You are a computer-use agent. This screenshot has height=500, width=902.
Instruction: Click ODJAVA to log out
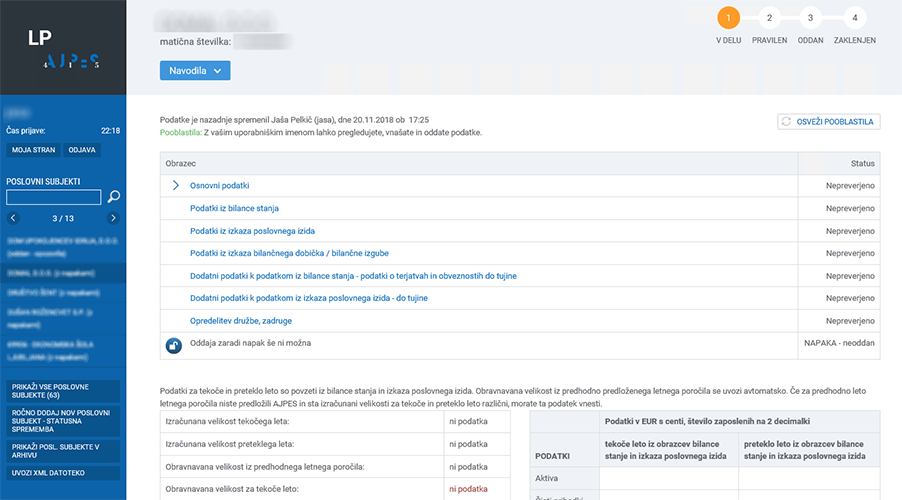[82, 150]
